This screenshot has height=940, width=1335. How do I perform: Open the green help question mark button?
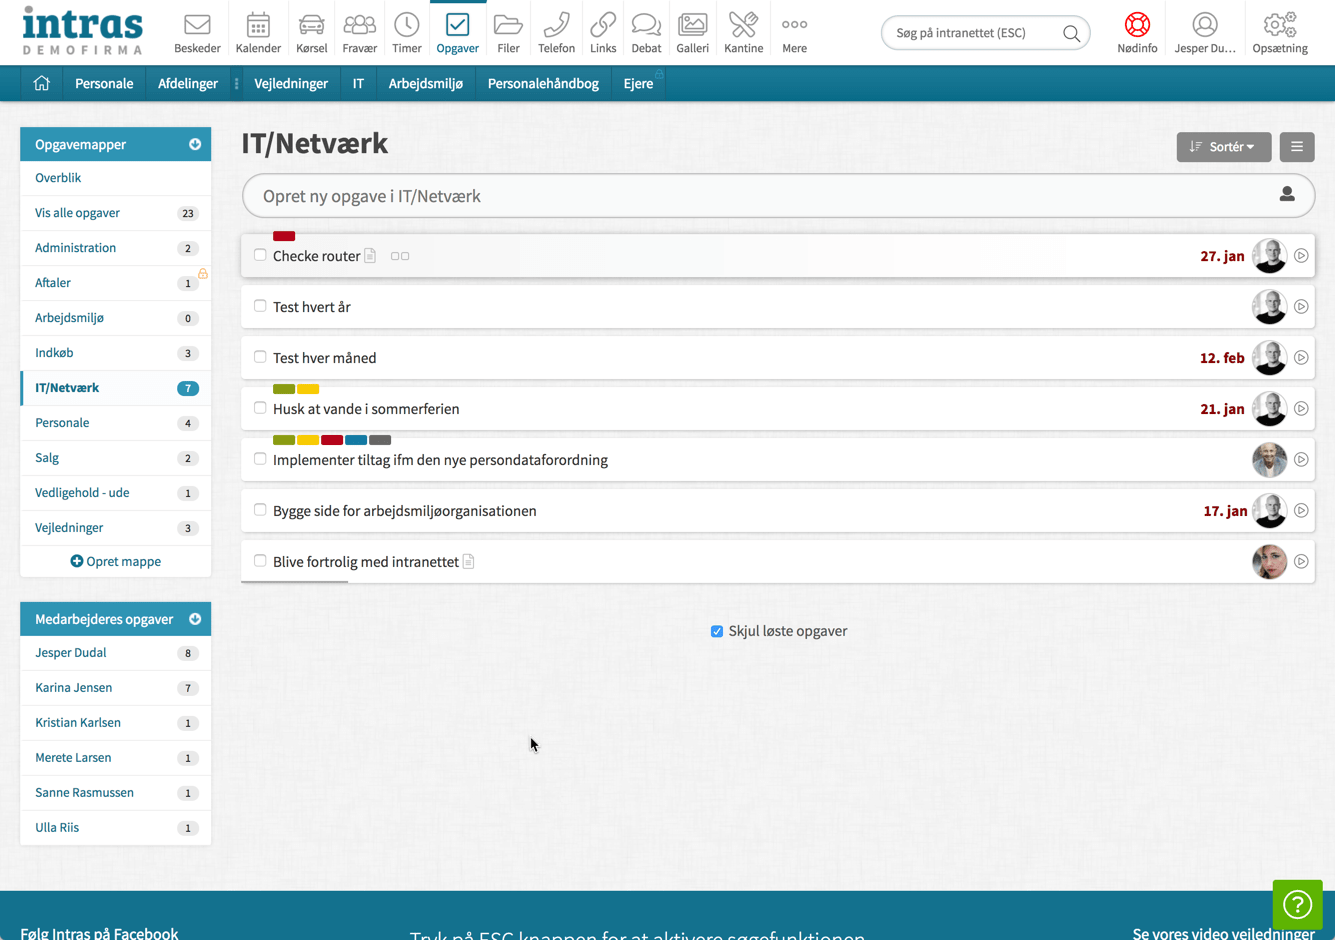tap(1297, 904)
